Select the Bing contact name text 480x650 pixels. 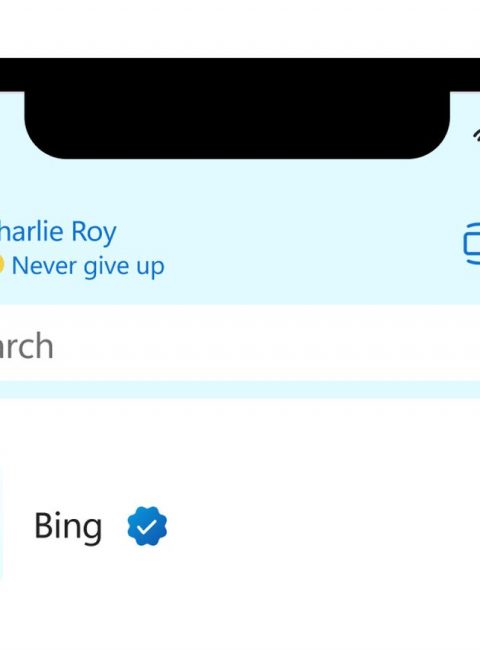click(68, 526)
